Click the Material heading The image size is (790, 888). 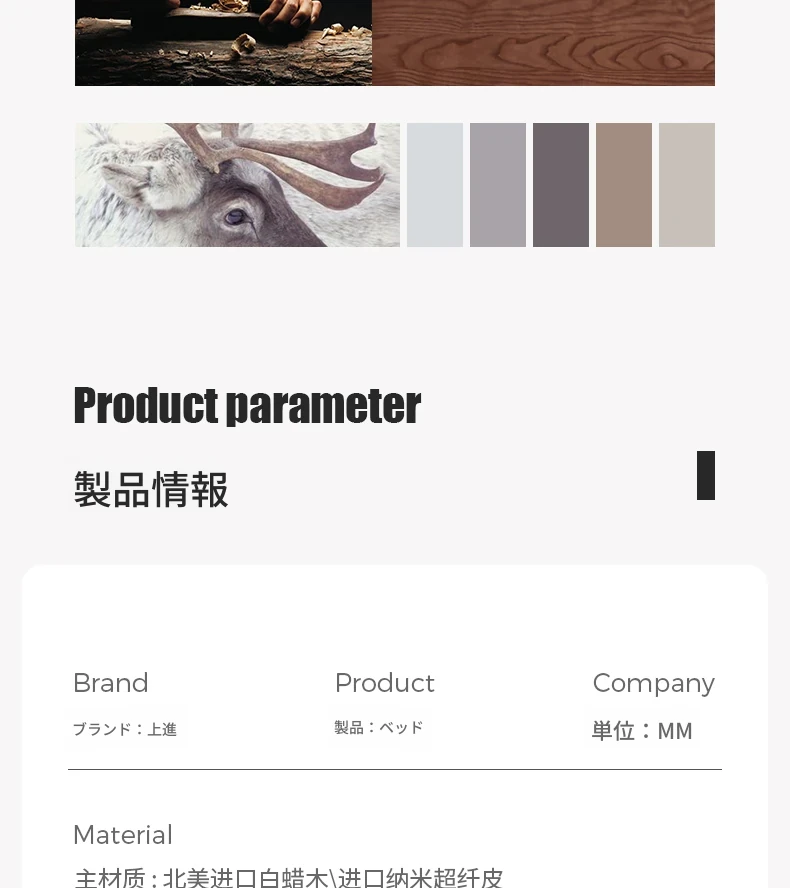click(x=123, y=835)
